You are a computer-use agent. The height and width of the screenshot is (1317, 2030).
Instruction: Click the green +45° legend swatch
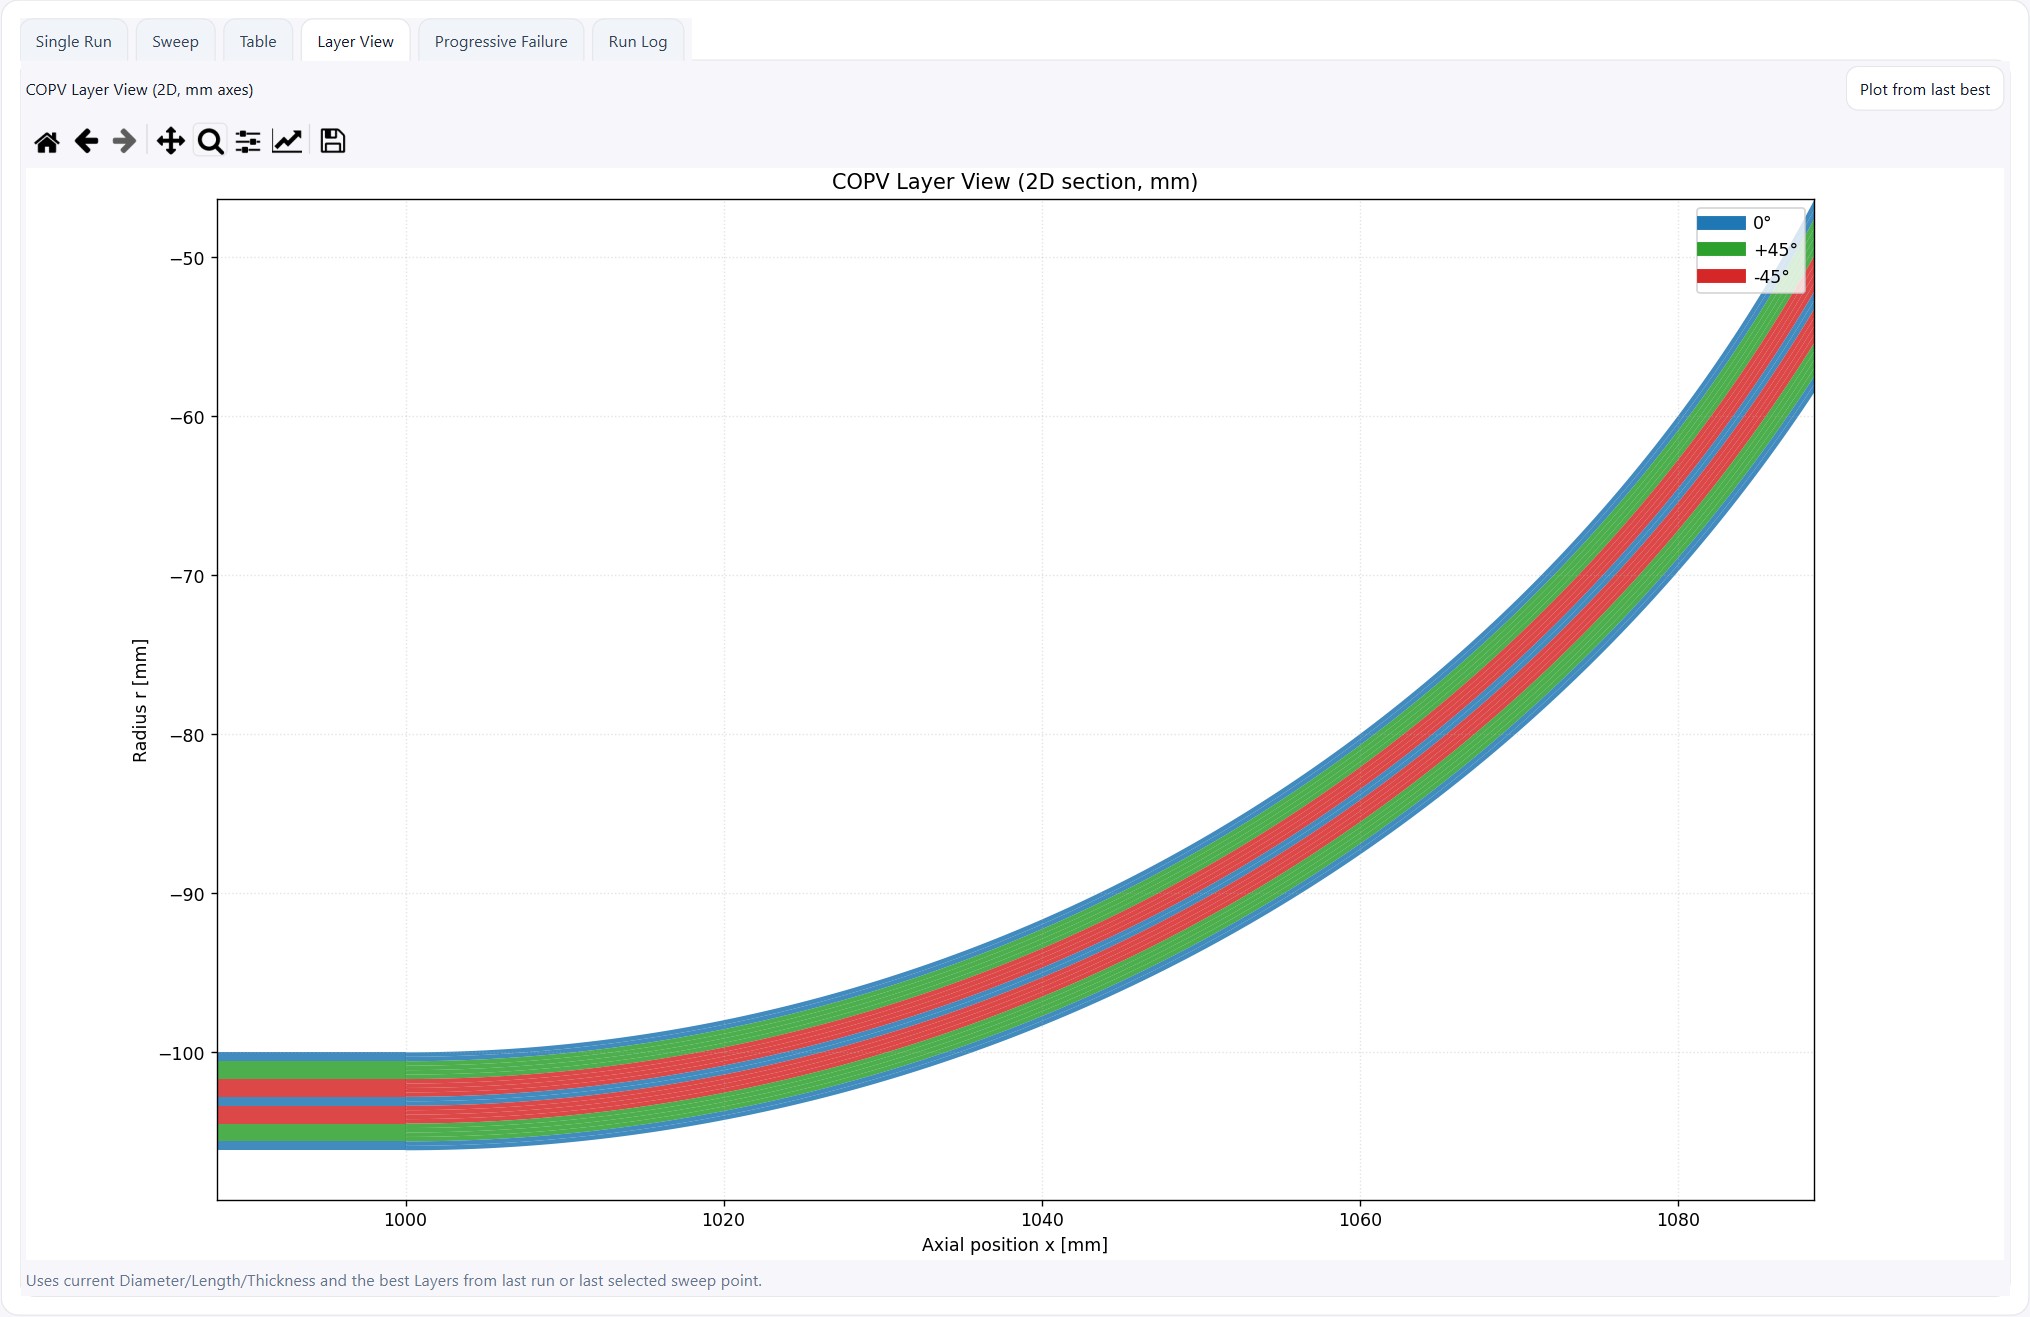point(1720,250)
